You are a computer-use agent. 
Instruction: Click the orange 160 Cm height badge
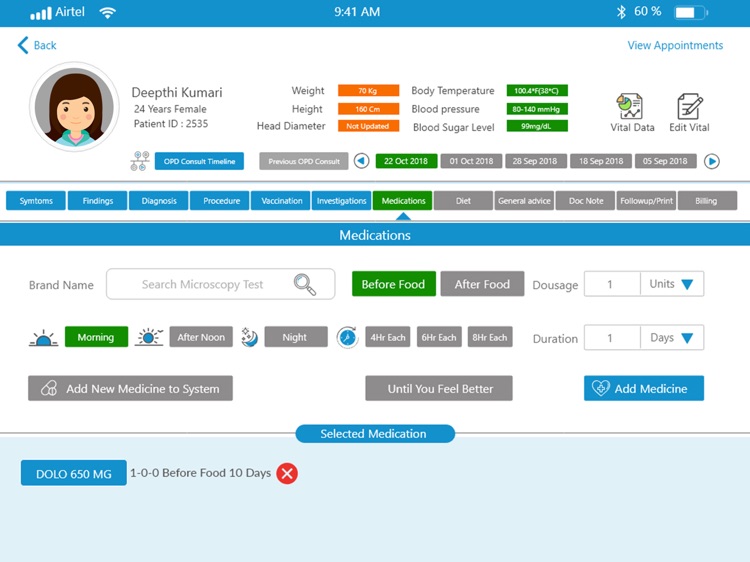click(x=368, y=109)
